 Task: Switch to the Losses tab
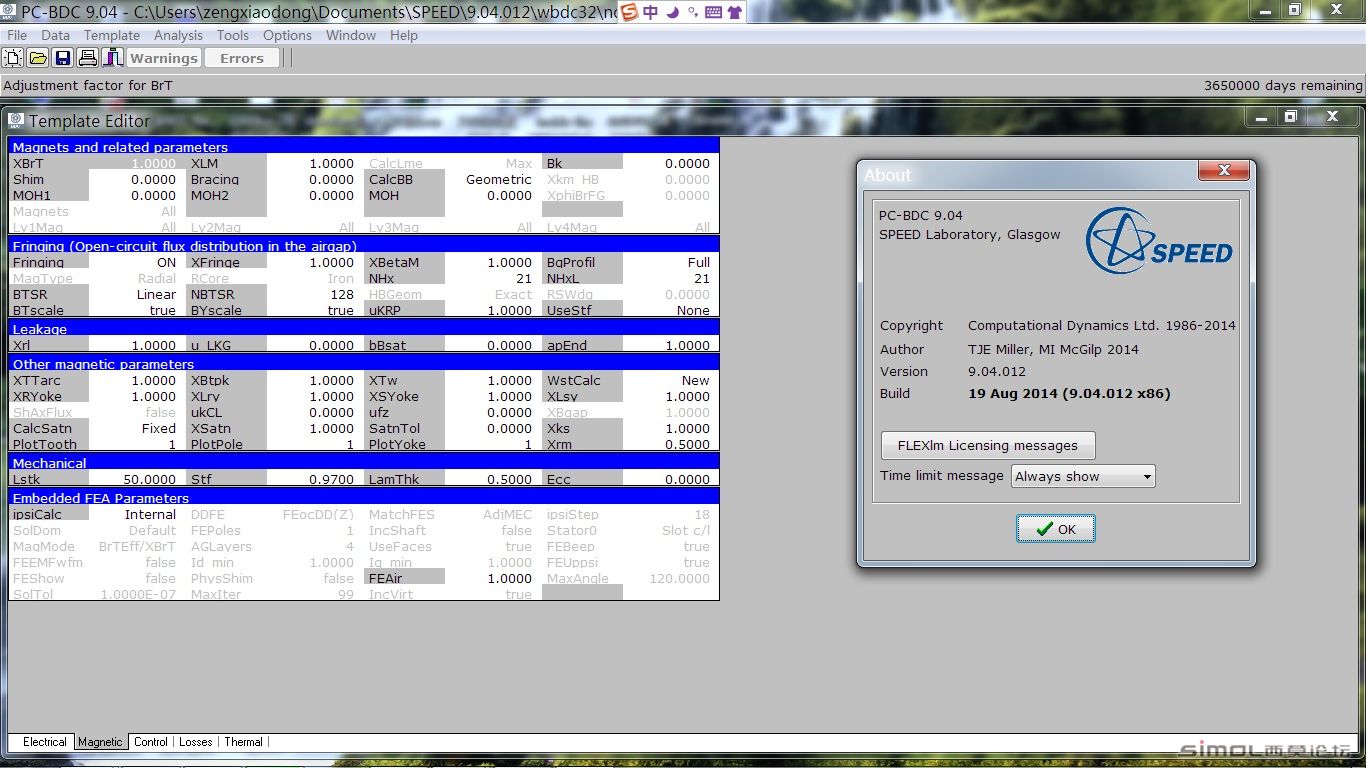tap(195, 742)
